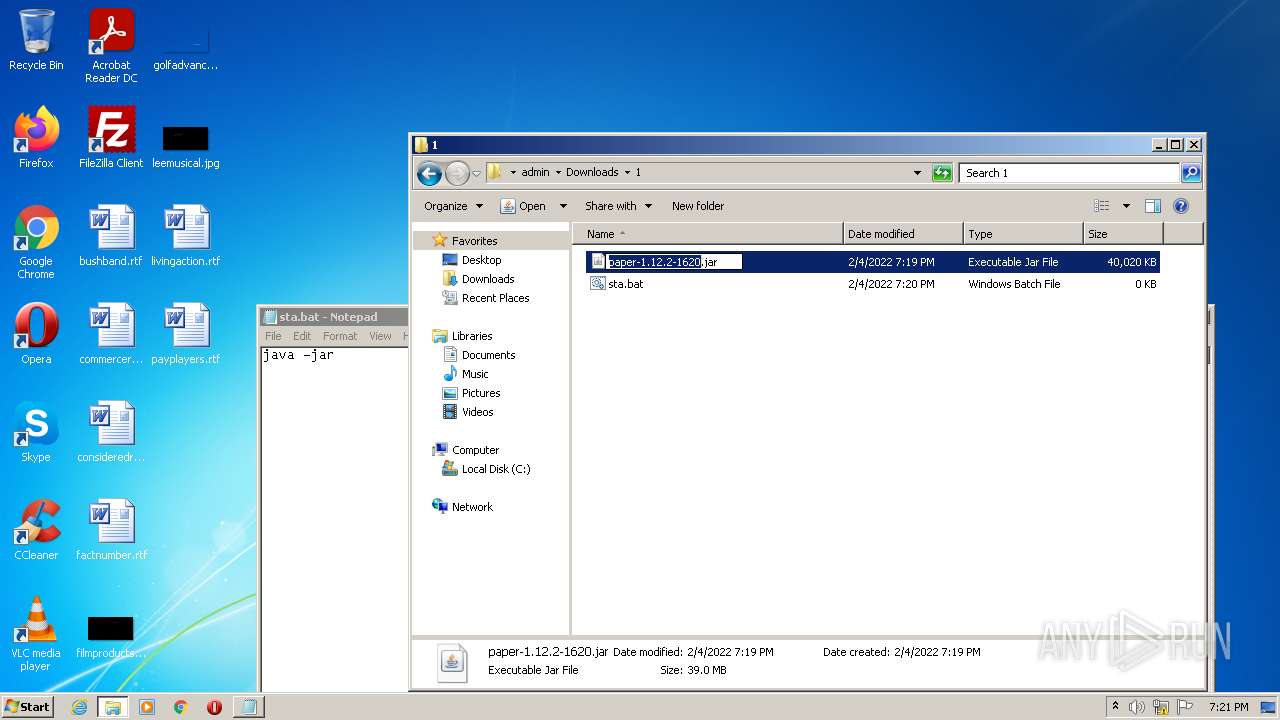Click the Start button

27,707
